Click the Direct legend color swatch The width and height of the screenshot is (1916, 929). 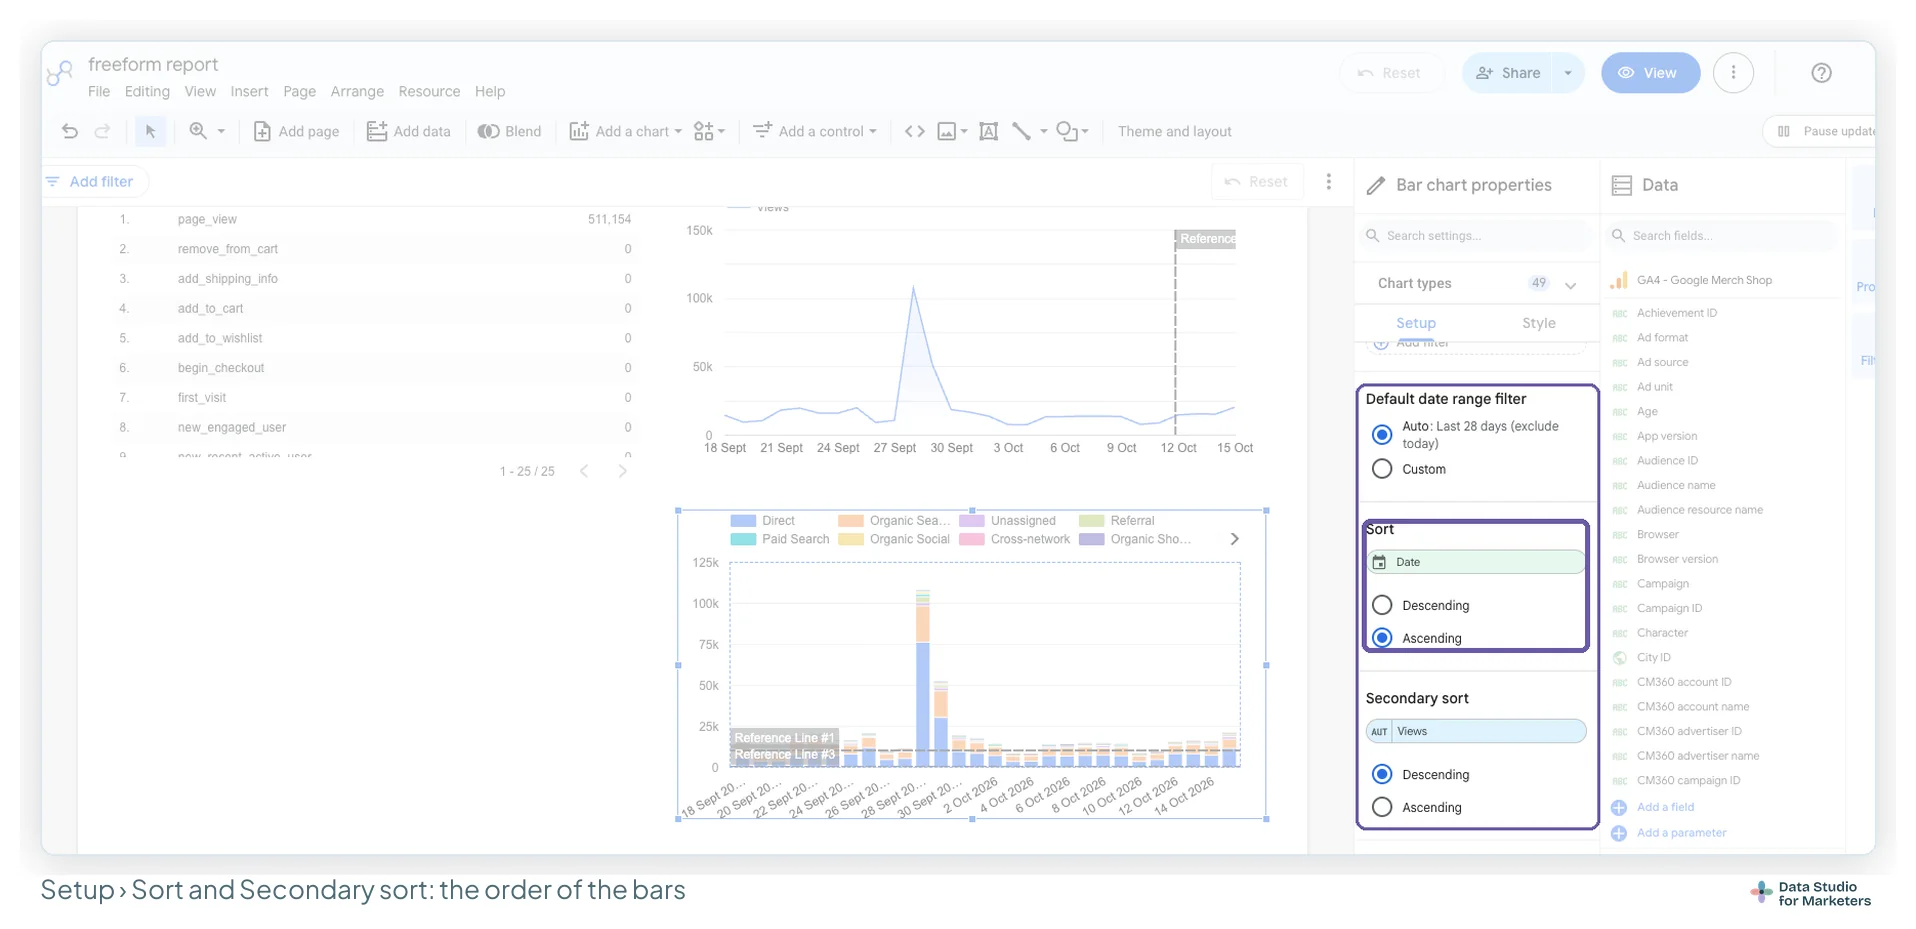click(743, 521)
